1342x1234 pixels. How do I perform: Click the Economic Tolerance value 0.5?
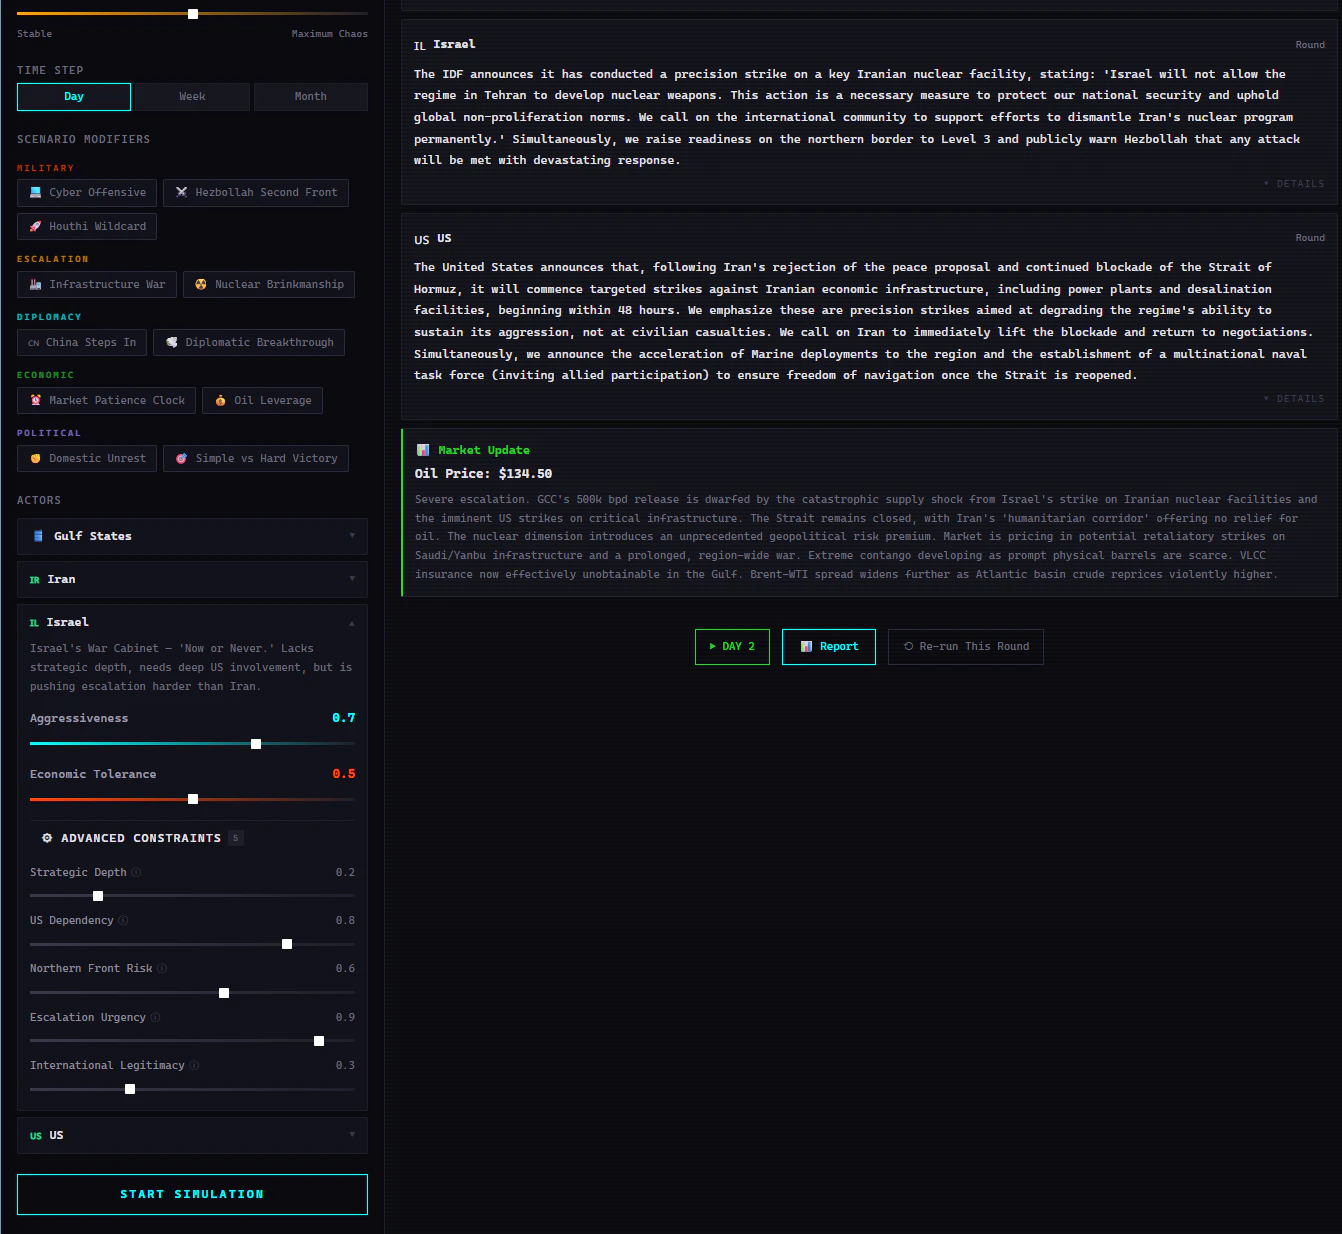pyautogui.click(x=343, y=774)
